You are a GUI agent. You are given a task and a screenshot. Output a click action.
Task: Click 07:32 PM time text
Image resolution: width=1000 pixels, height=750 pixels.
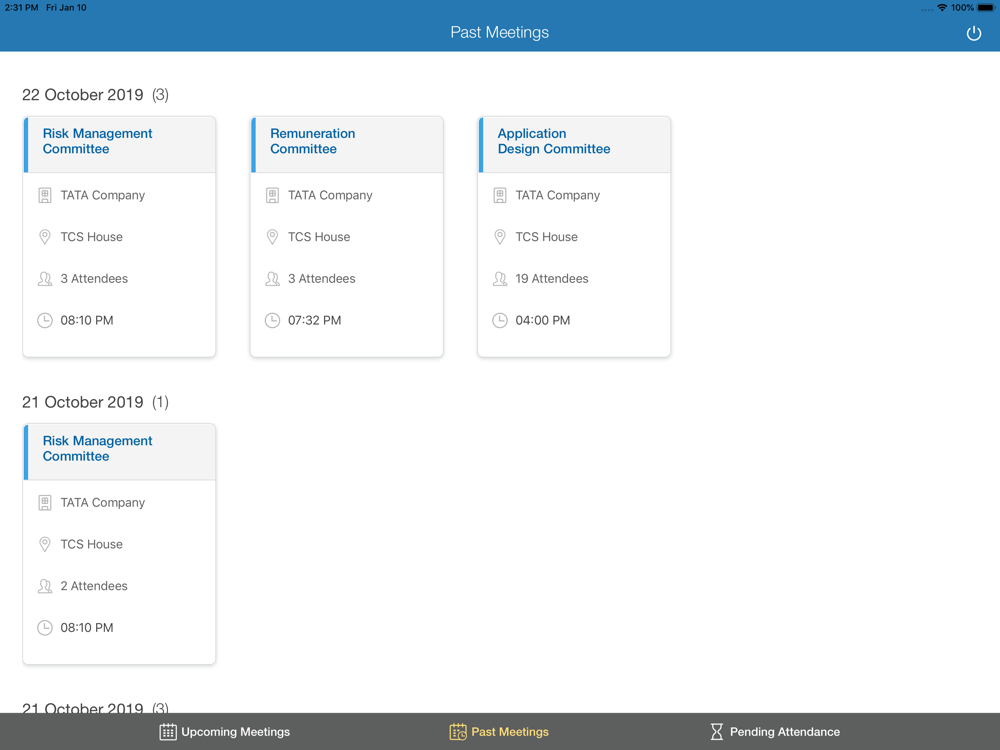tap(314, 320)
